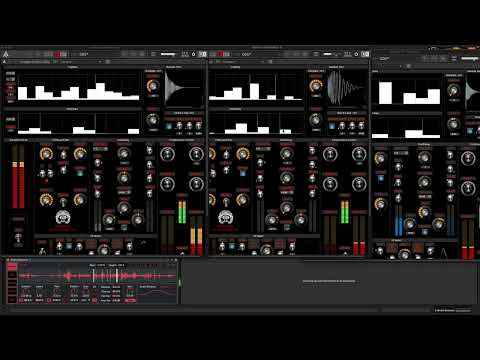Flip the toggle switch below left plugin's input meter
This screenshot has width=480, height=360.
(18, 237)
